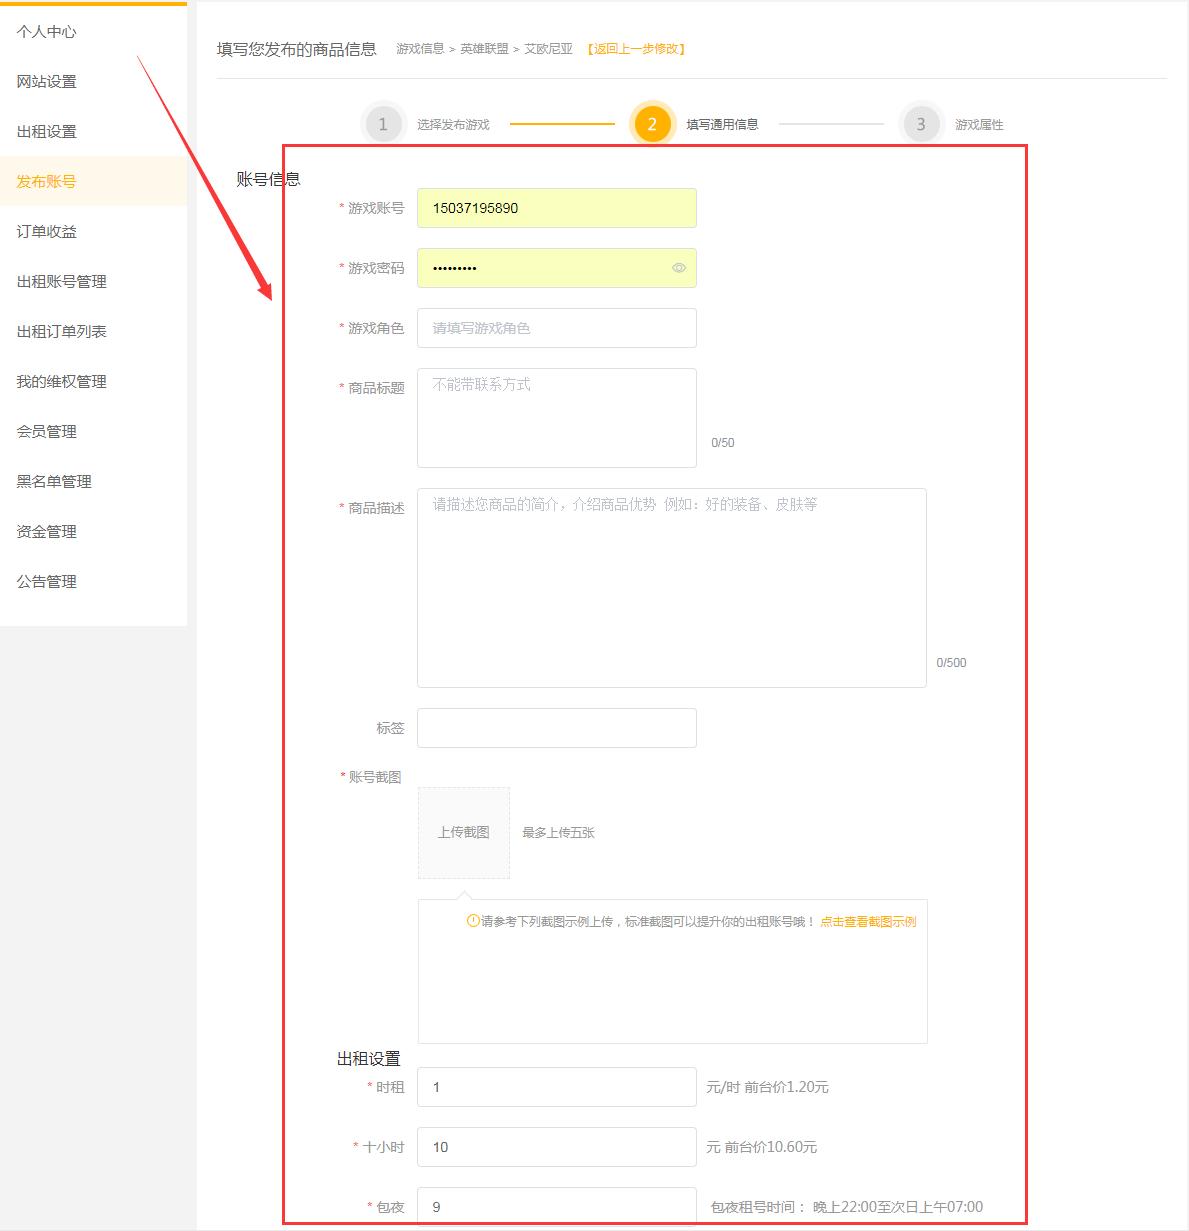The width and height of the screenshot is (1189, 1231).
Task: Toggle the eye icon to reveal the game password
Action: tap(680, 268)
